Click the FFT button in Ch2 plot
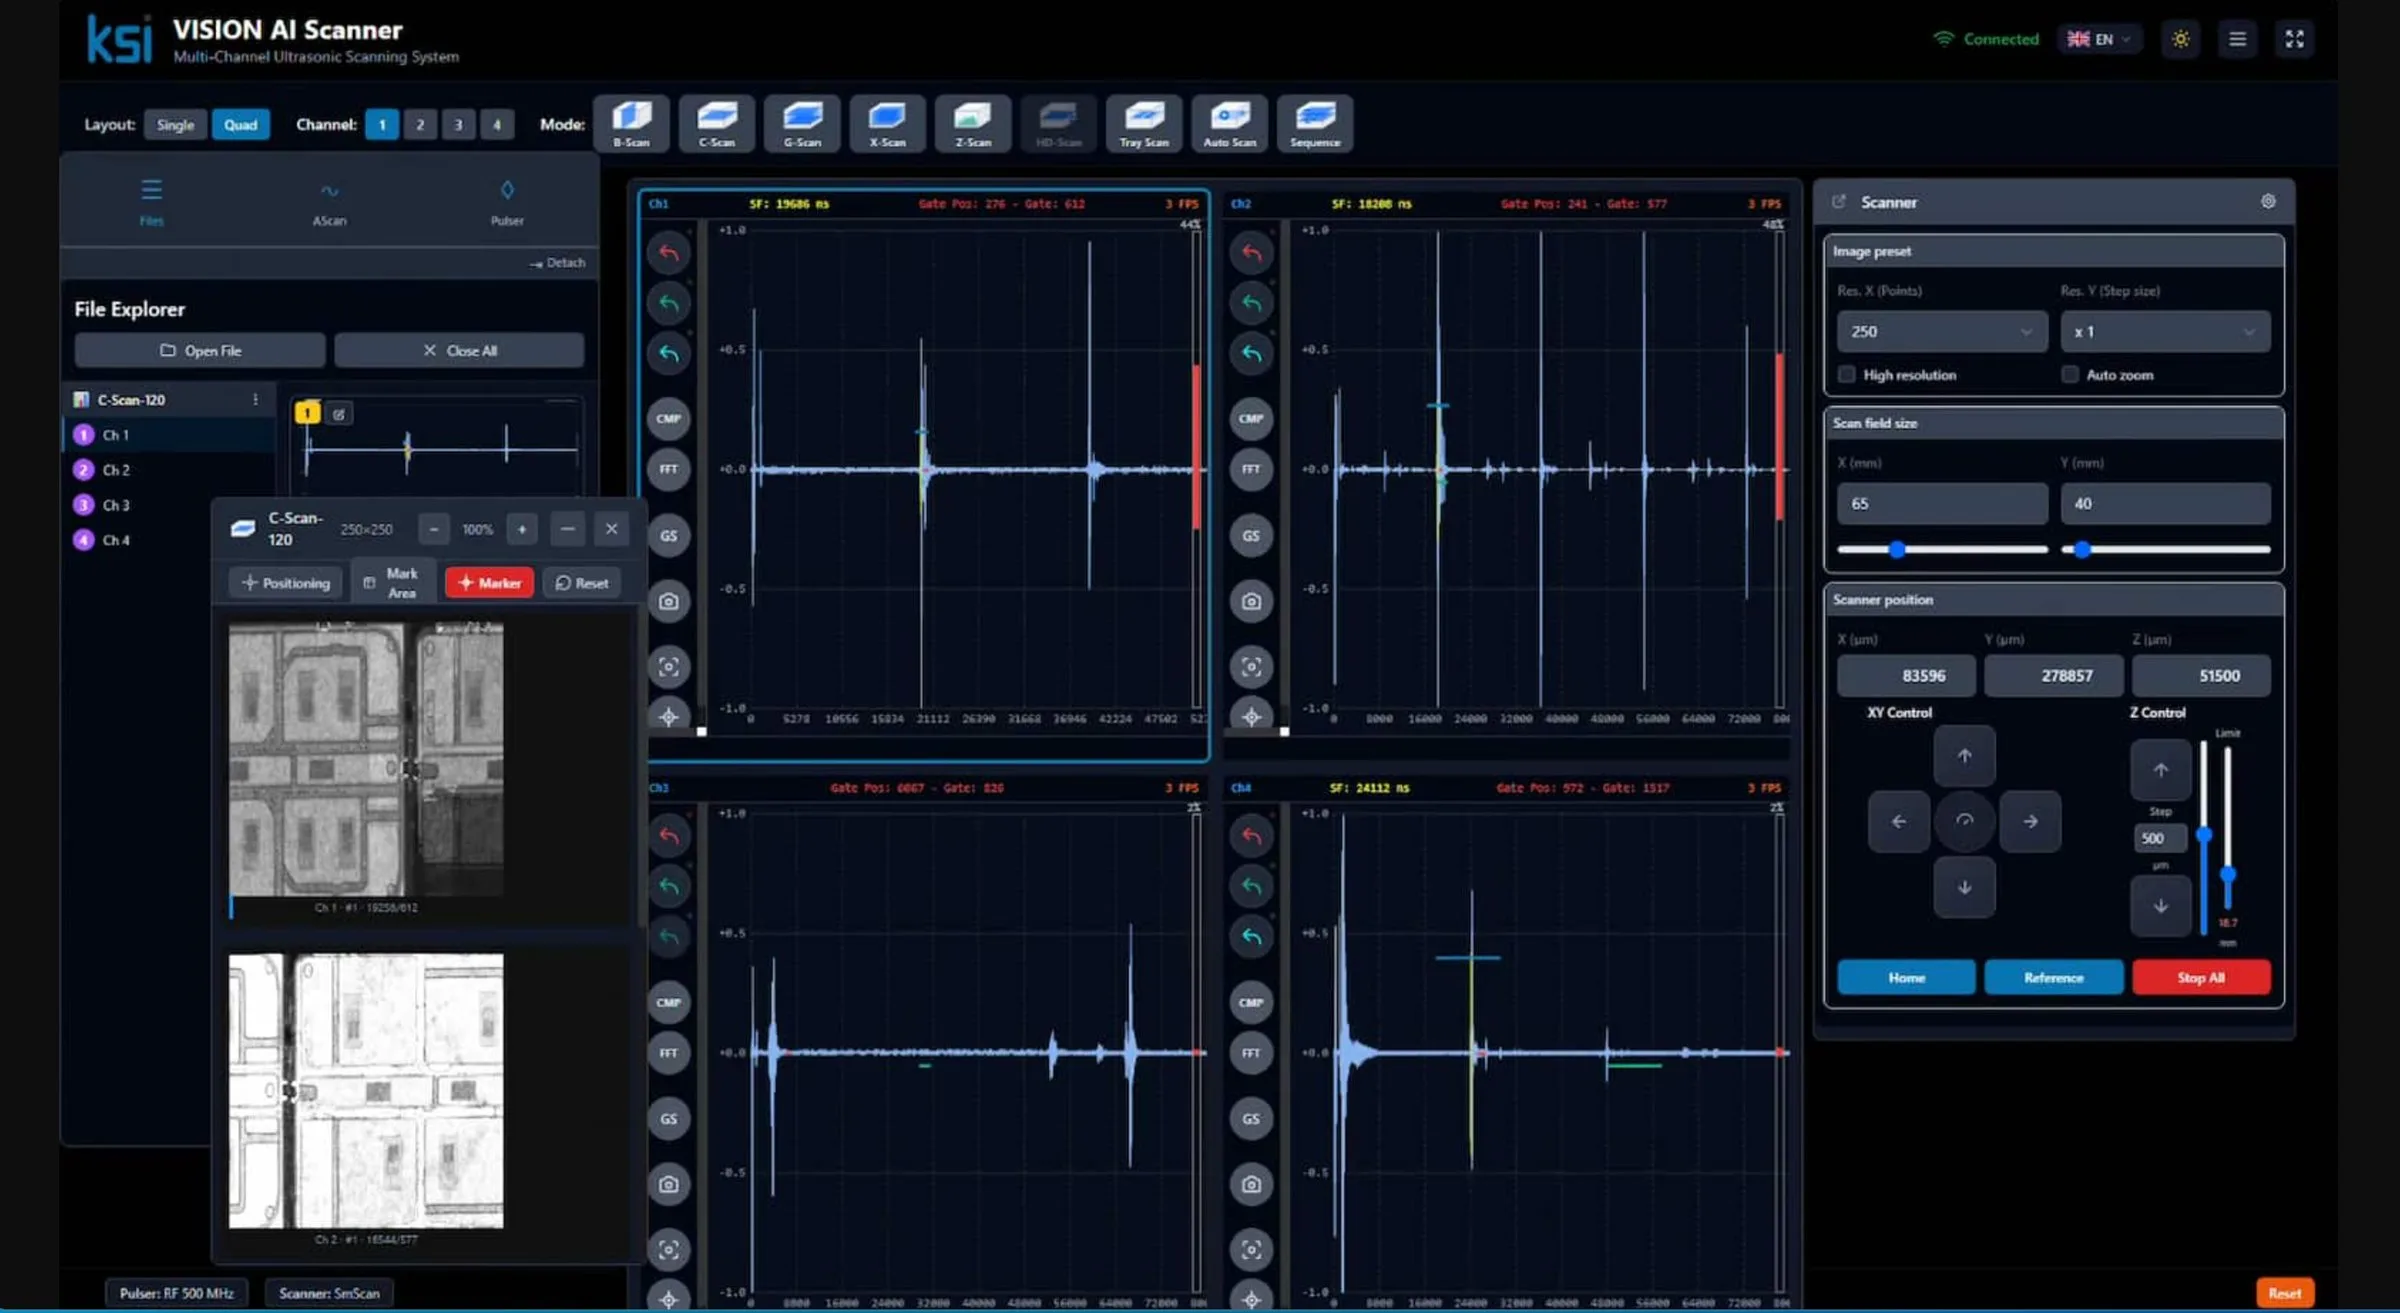Screen dimensions: 2400x1313 (1251, 469)
